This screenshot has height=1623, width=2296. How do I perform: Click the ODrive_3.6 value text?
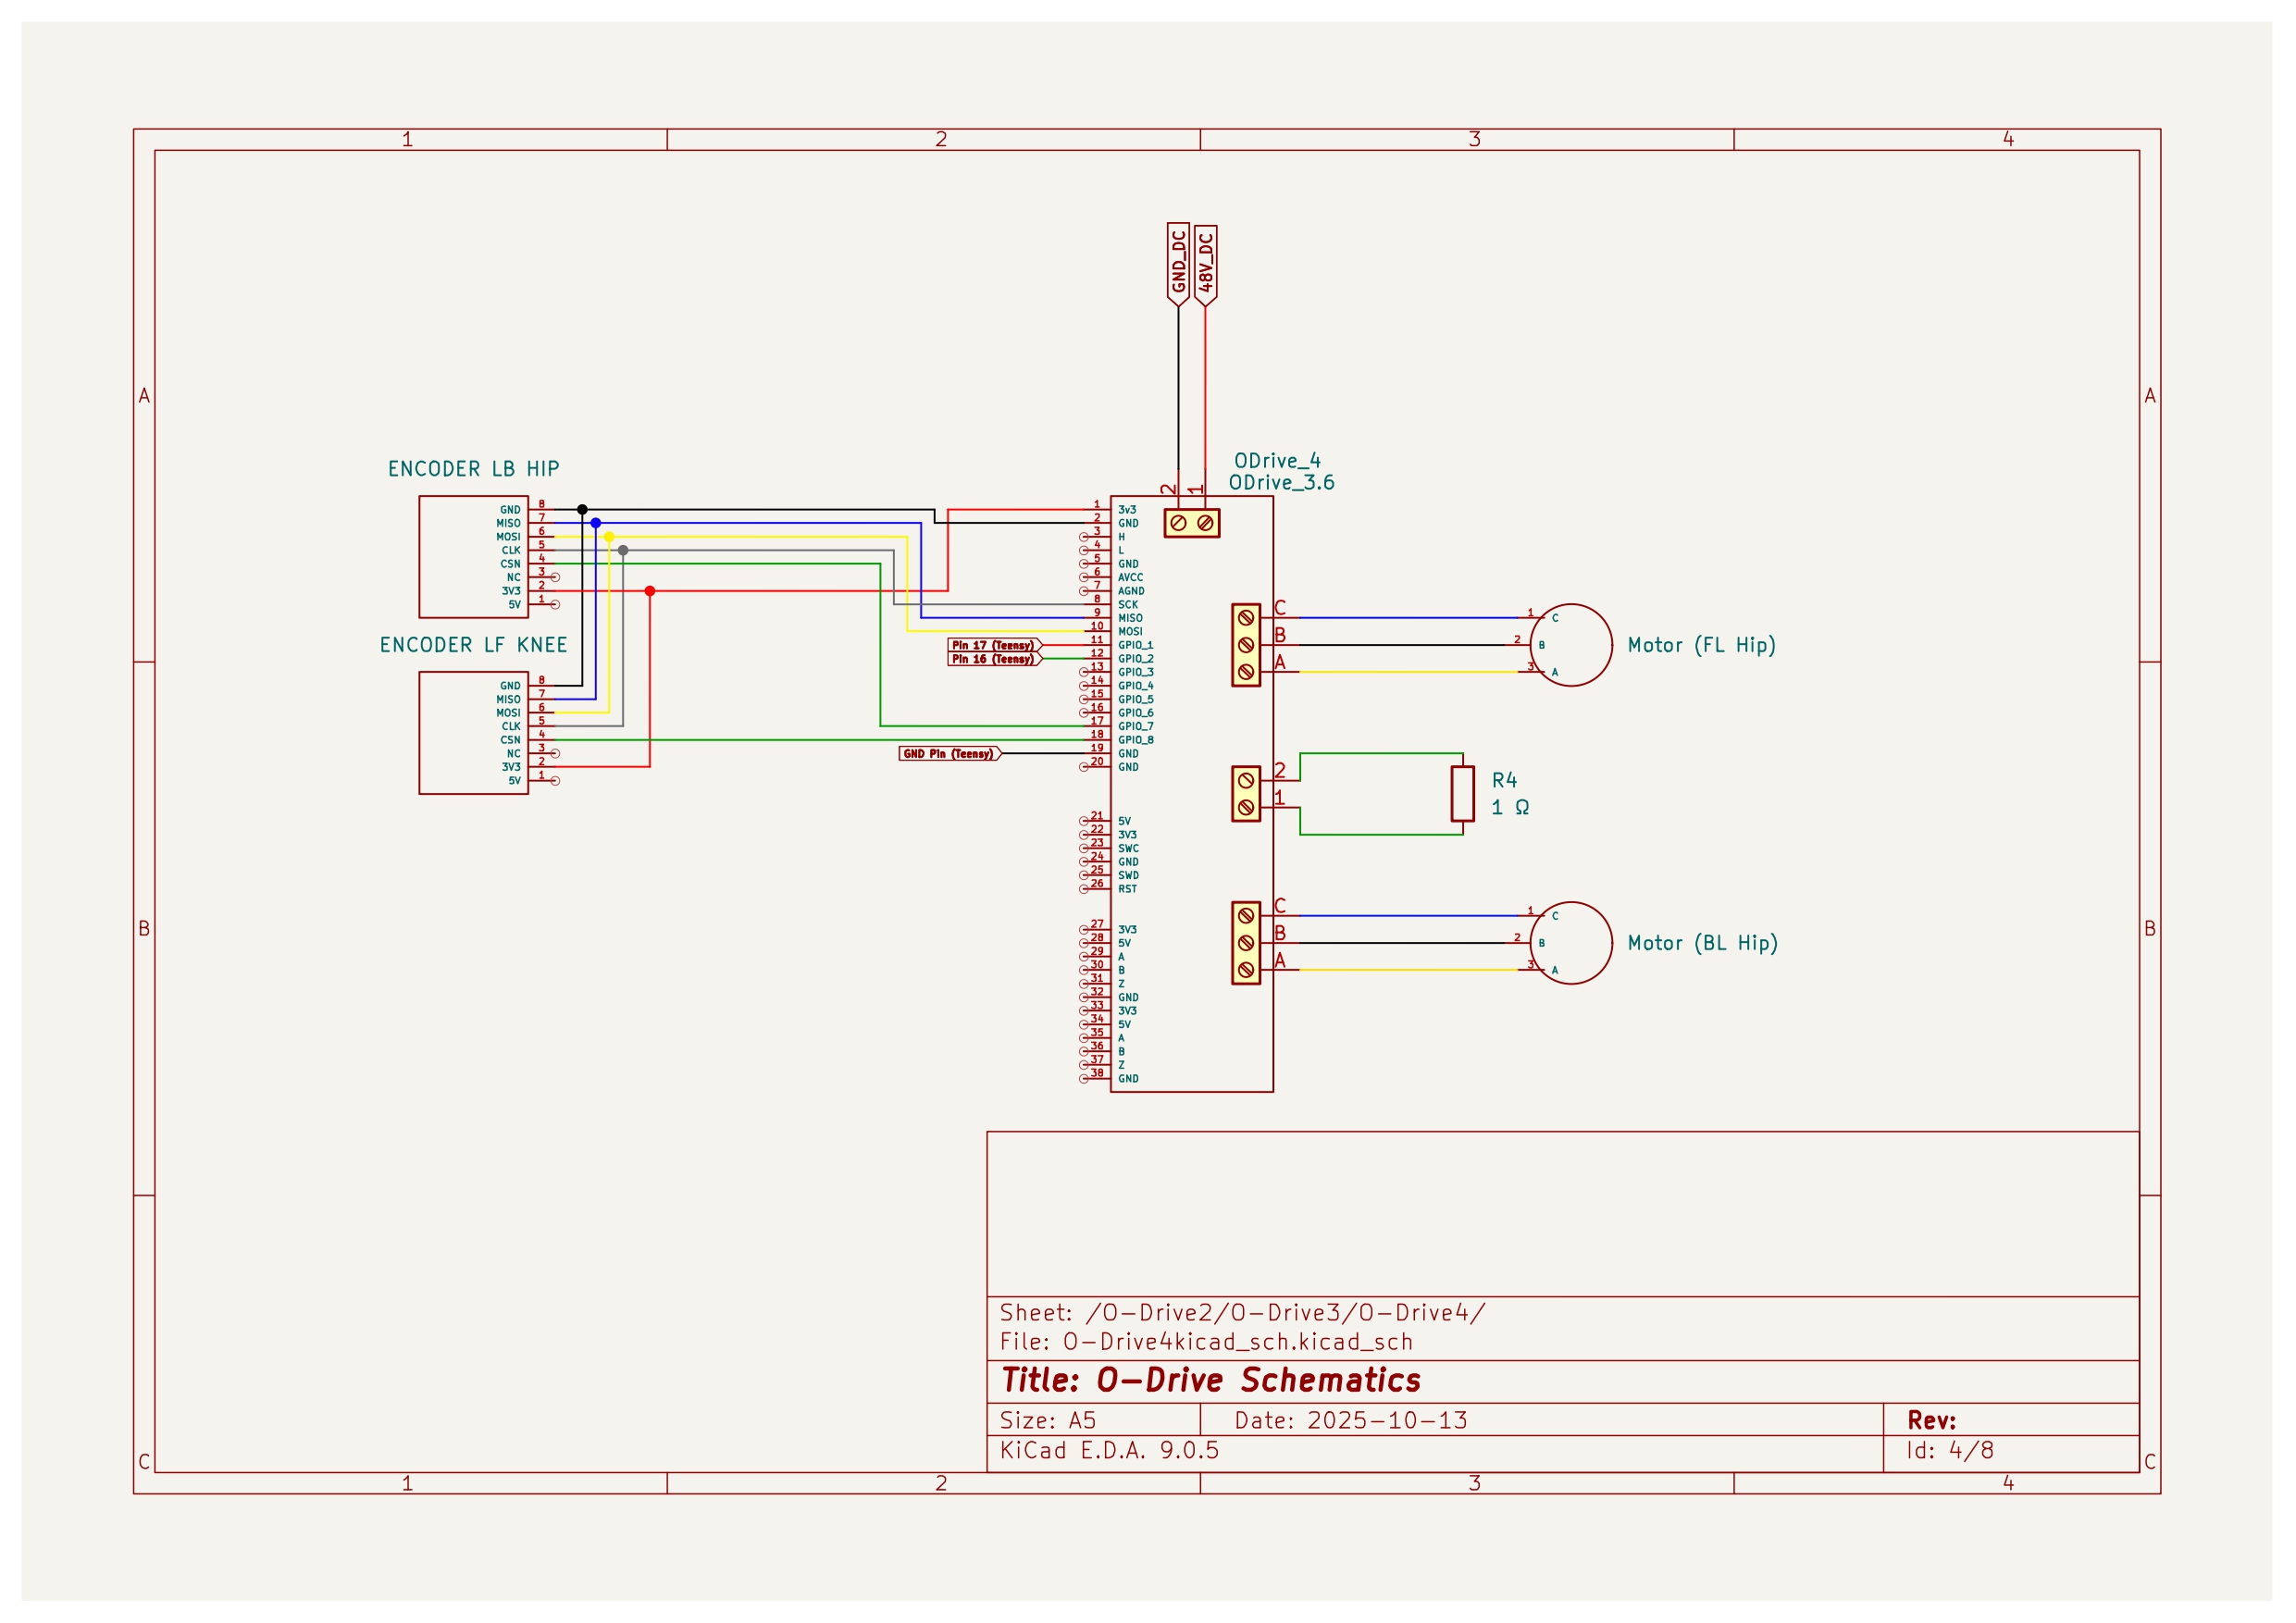[x=1281, y=483]
